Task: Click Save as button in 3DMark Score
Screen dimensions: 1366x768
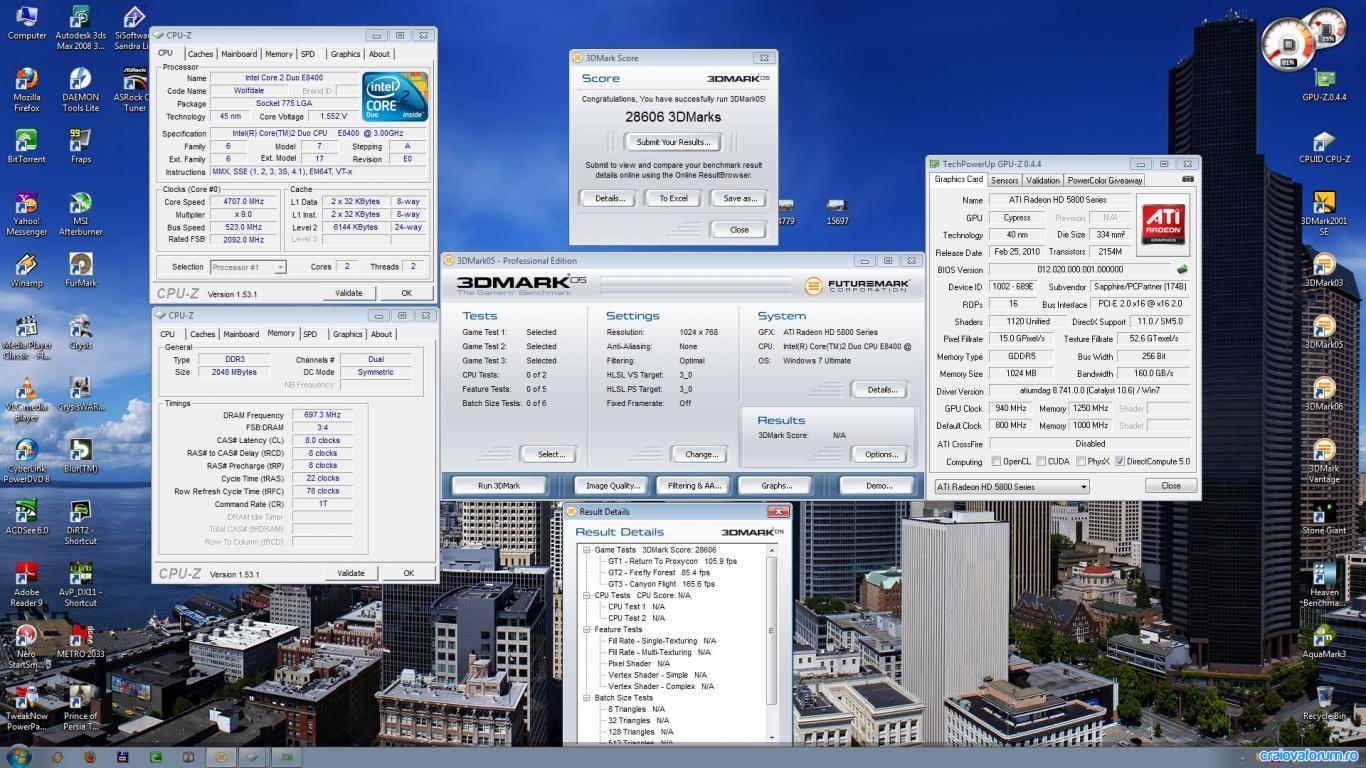Action: pyautogui.click(x=738, y=198)
